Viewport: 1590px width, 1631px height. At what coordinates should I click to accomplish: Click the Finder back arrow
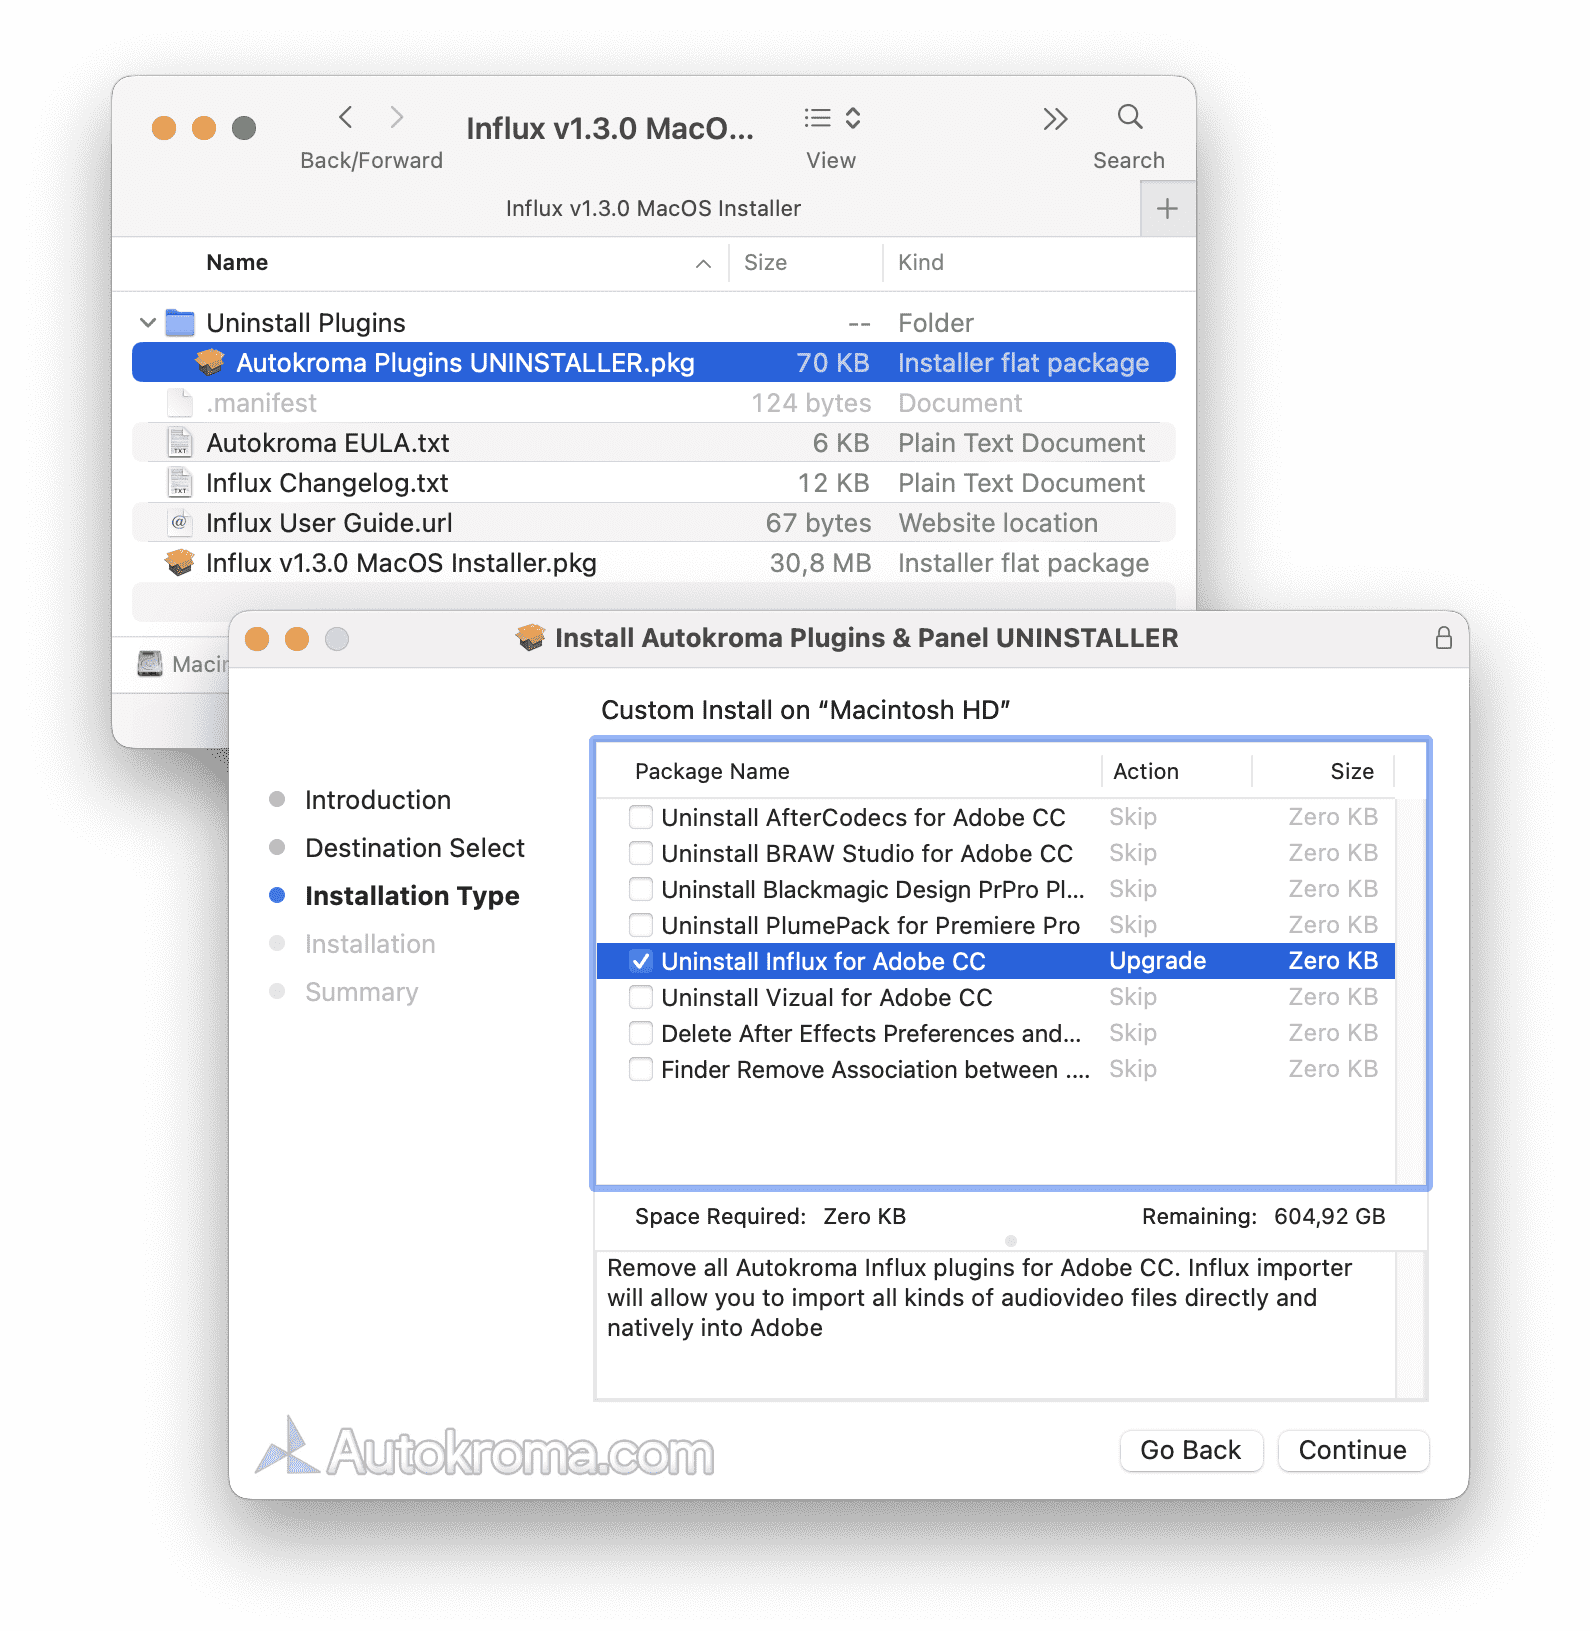coord(346,118)
